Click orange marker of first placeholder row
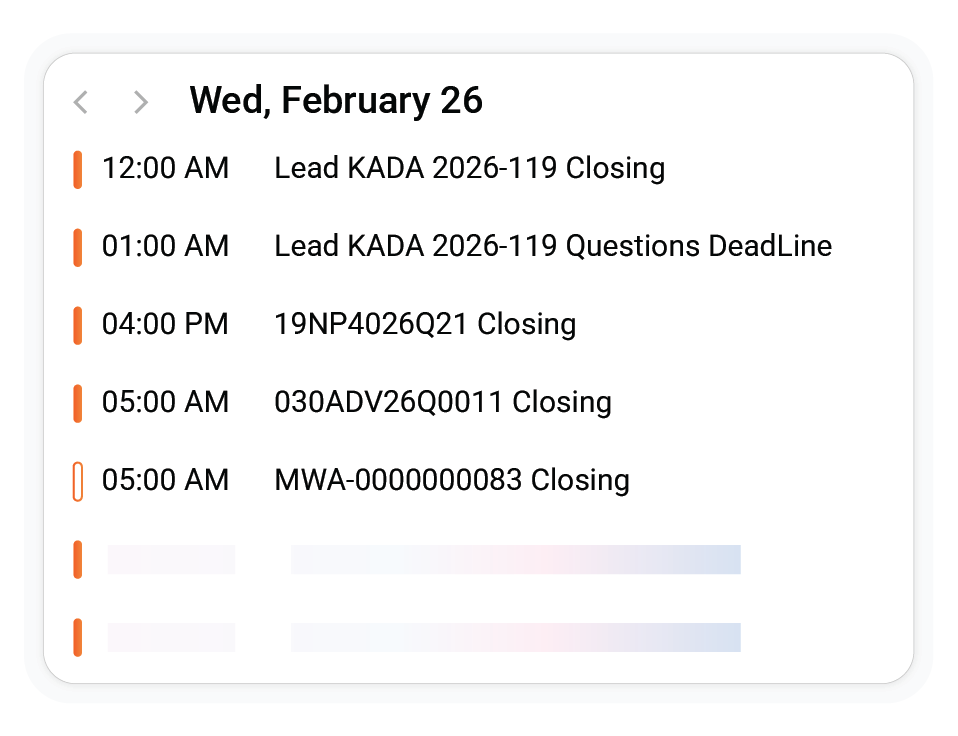The width and height of the screenshot is (958, 736). [x=78, y=559]
